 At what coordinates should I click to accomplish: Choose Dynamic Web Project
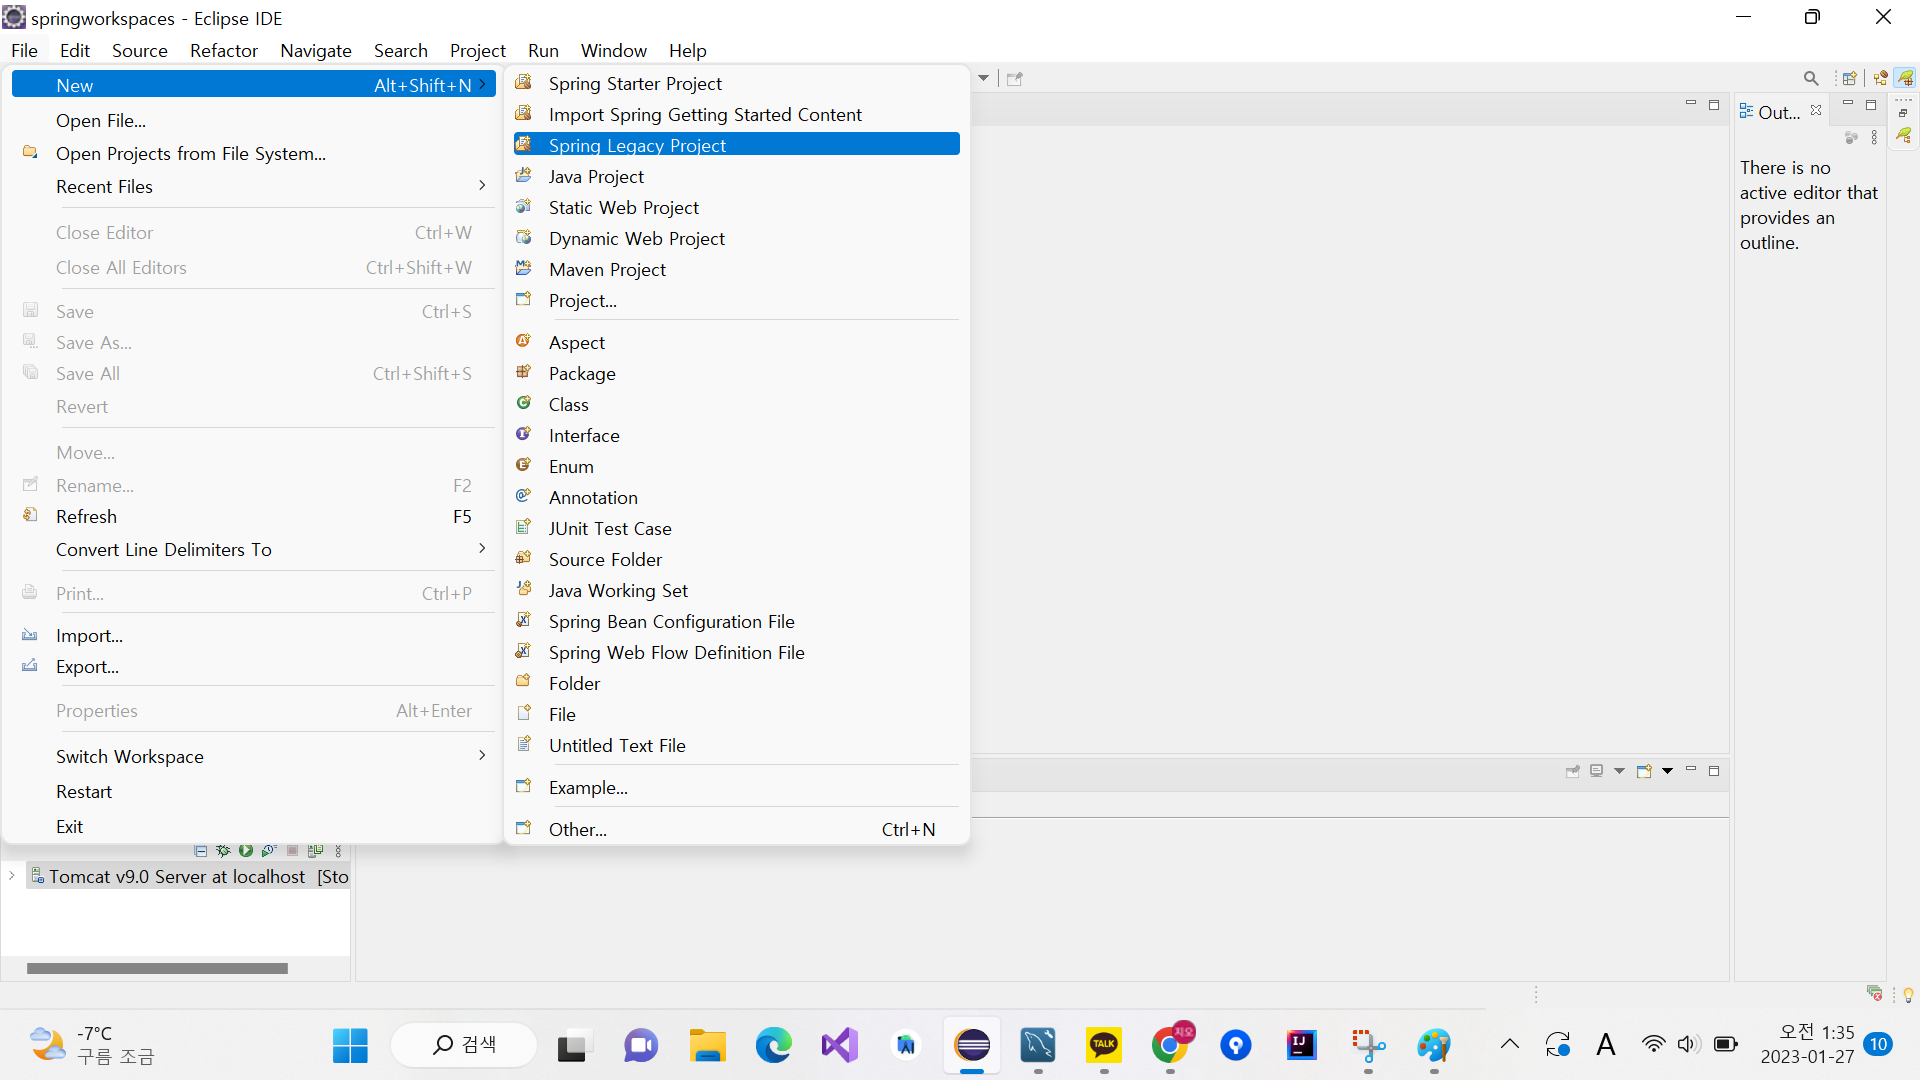(x=736, y=238)
